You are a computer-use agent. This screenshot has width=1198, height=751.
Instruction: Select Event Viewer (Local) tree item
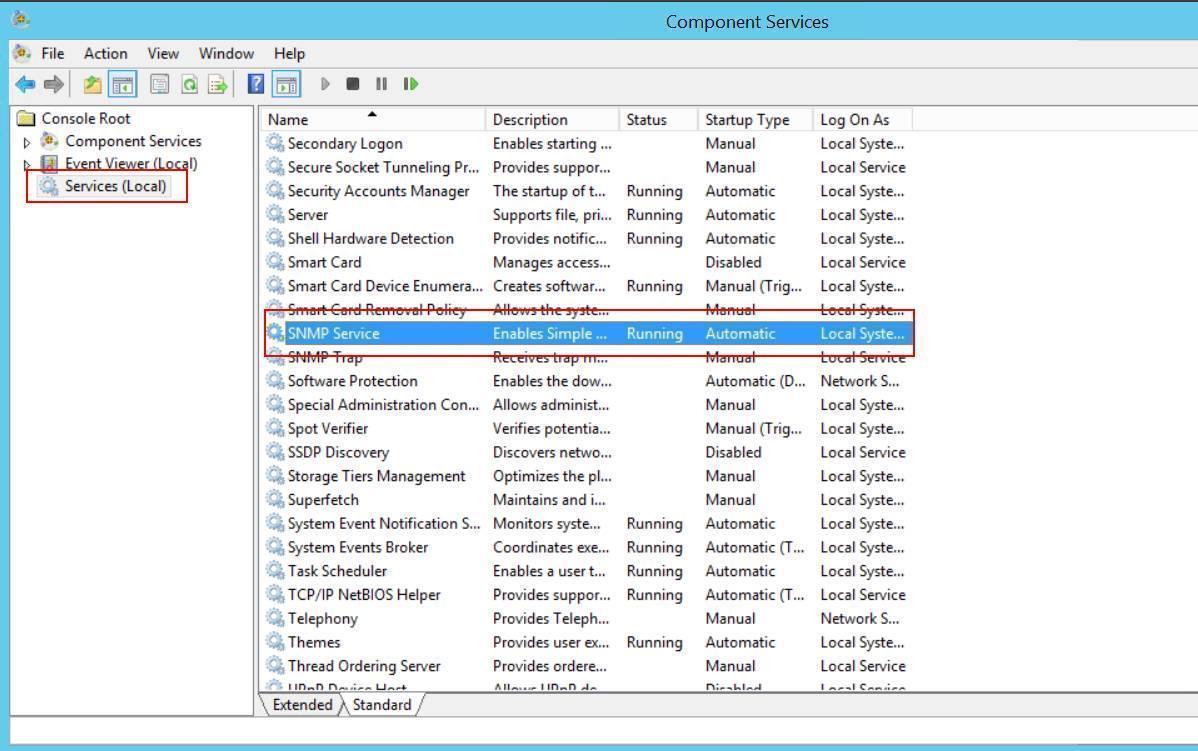(131, 163)
